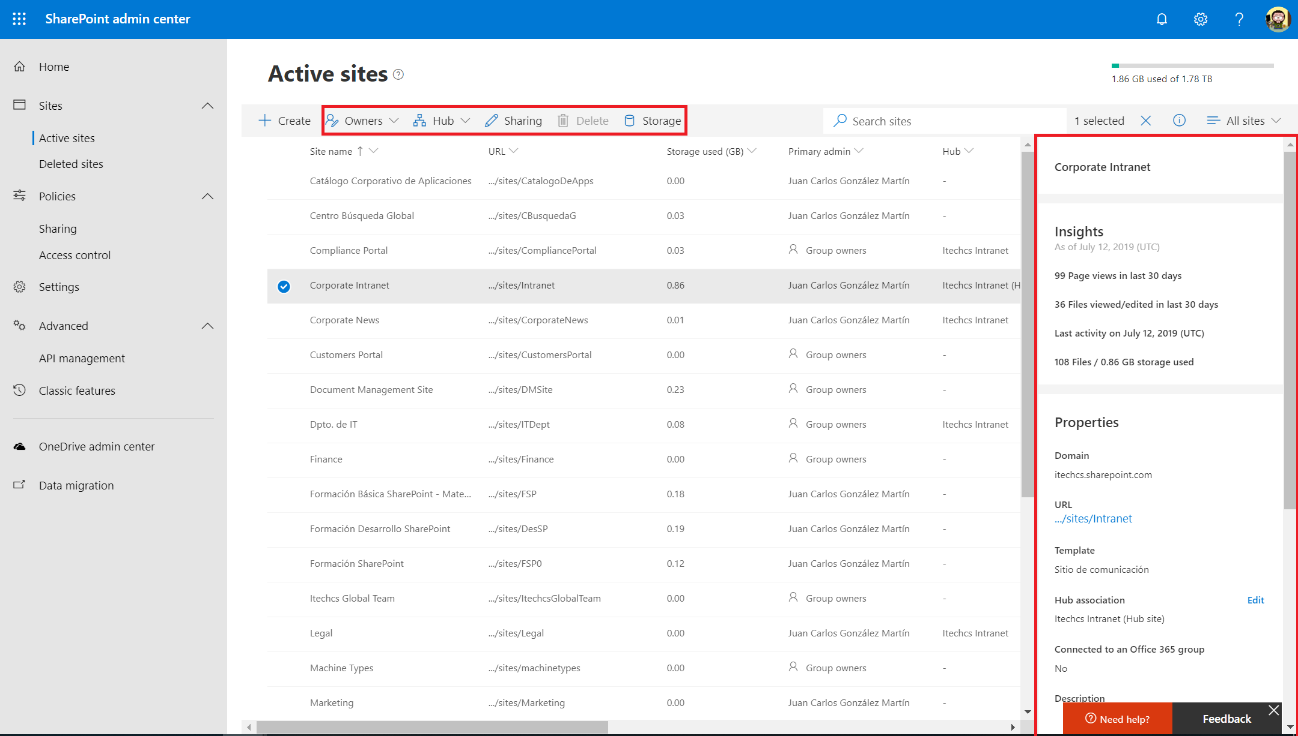1298x736 pixels.
Task: Click the storage usage progress bar
Action: 1192,66
